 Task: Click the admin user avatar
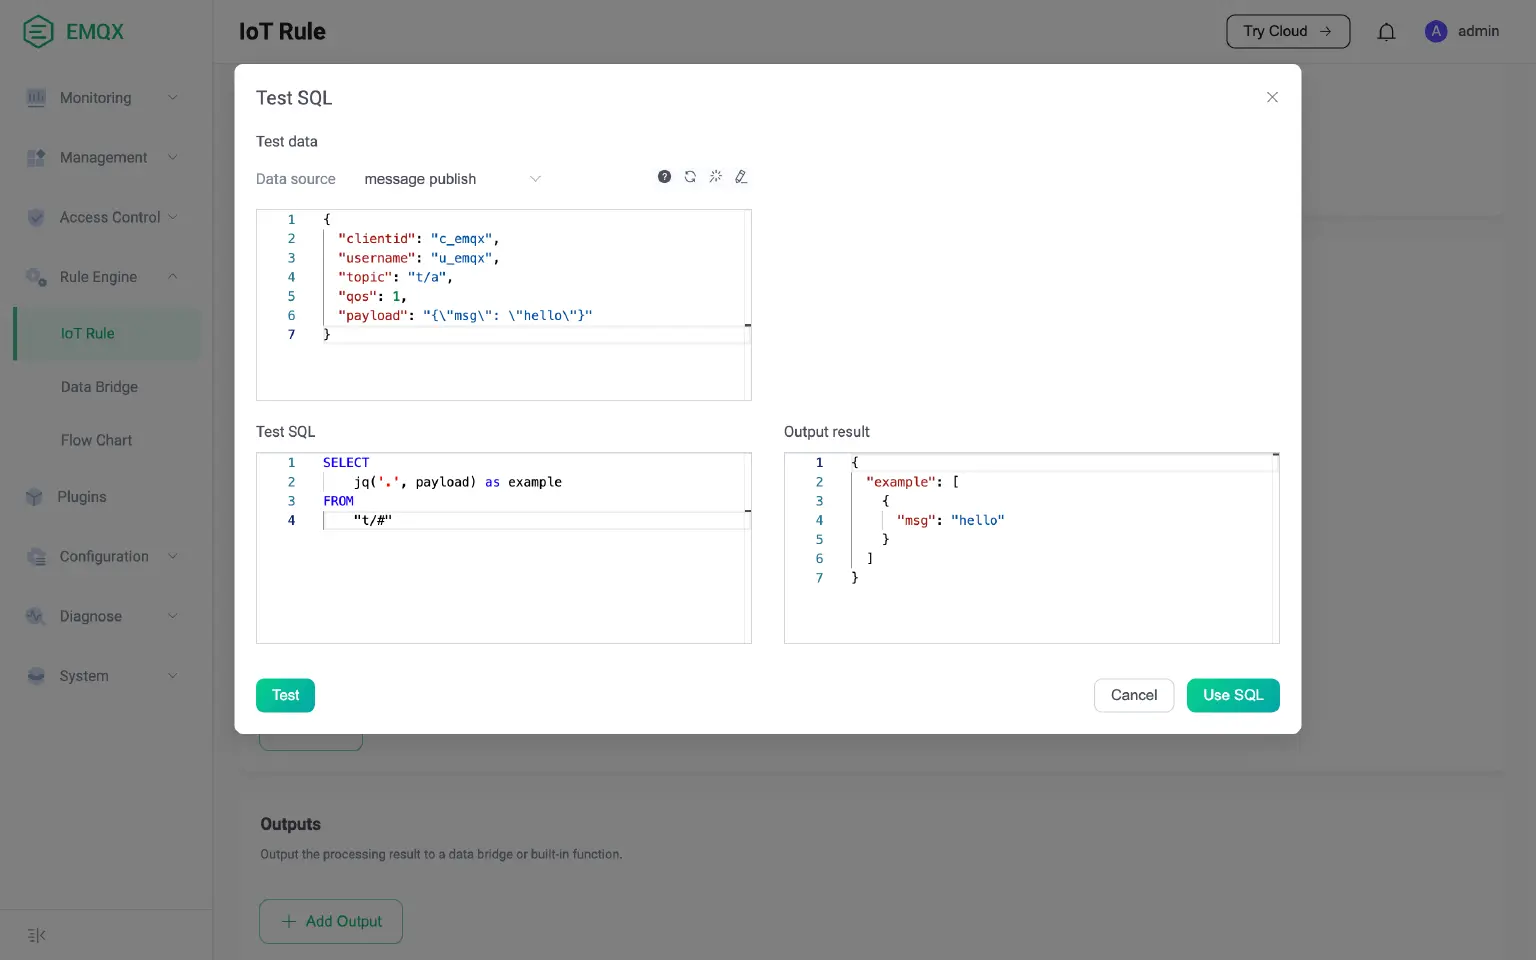pyautogui.click(x=1436, y=31)
